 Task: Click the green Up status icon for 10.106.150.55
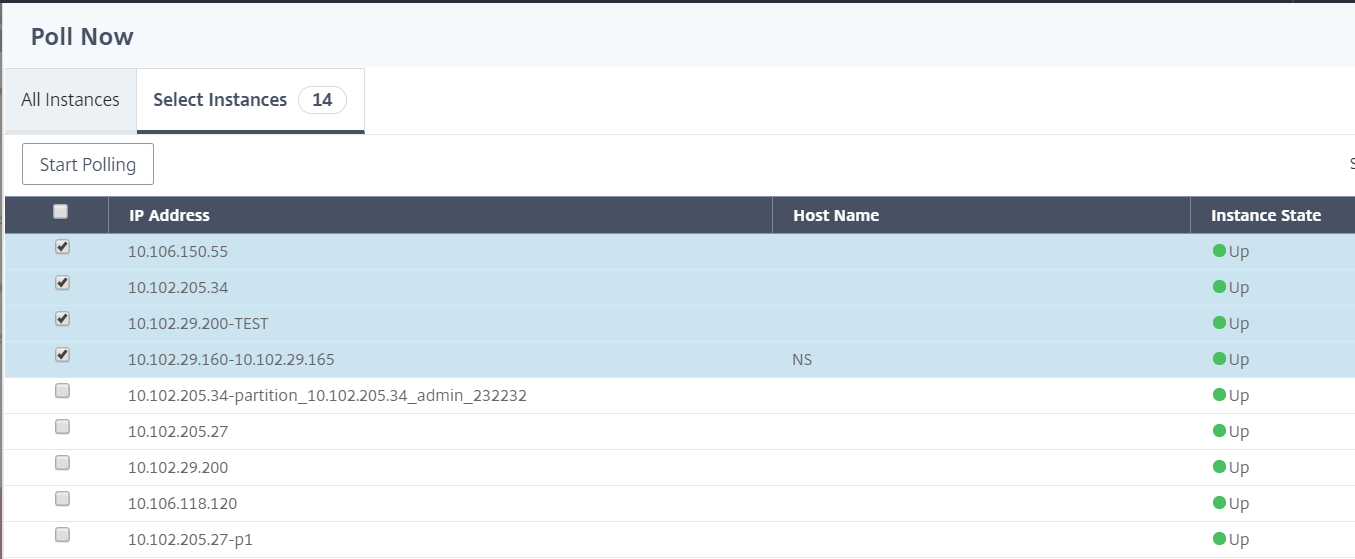coord(1219,251)
